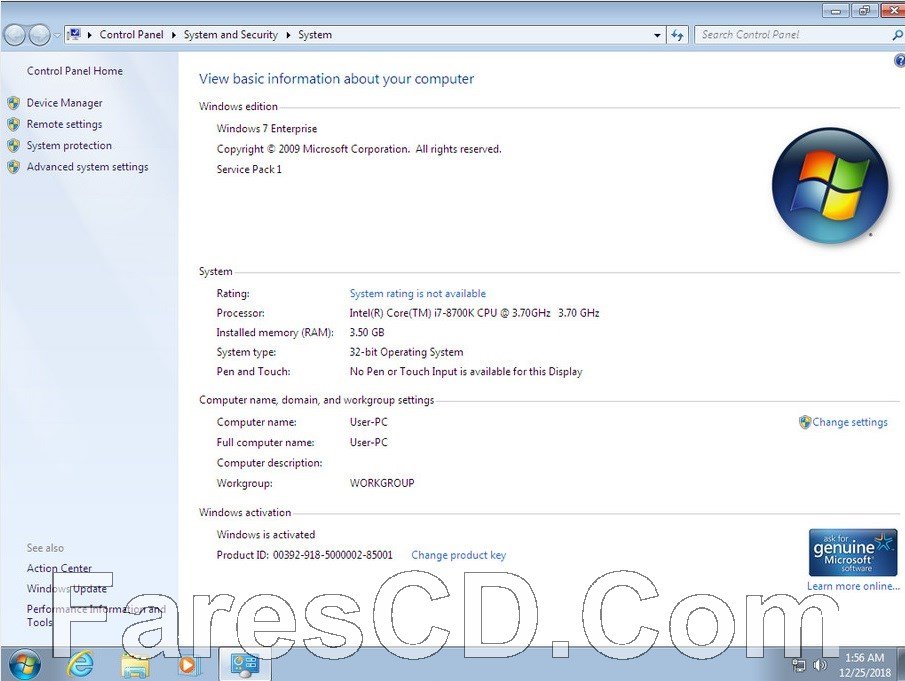The height and width of the screenshot is (681, 905).
Task: Click the Back navigation button
Action: 16,35
